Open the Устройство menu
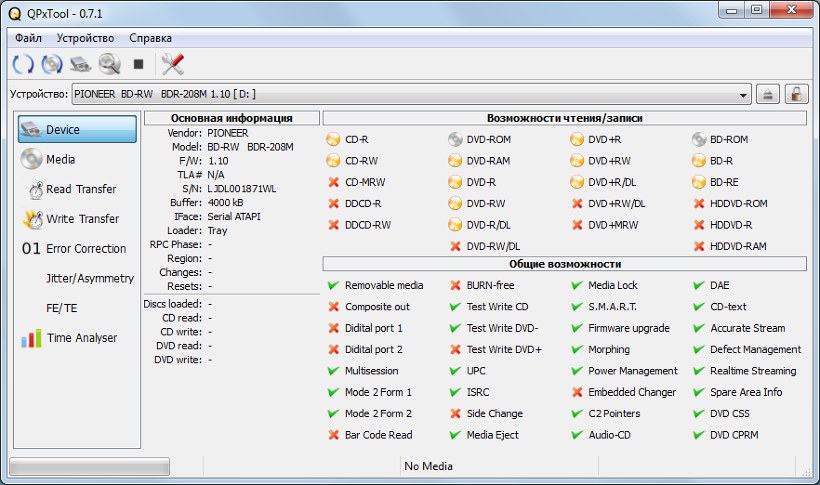 (x=85, y=37)
